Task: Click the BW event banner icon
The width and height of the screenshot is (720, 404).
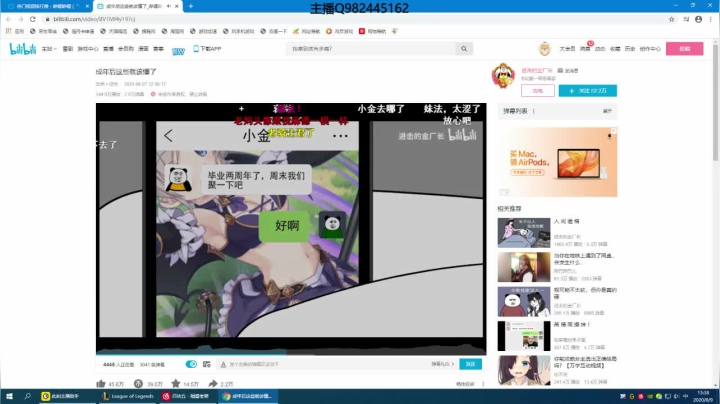Action: click(178, 50)
